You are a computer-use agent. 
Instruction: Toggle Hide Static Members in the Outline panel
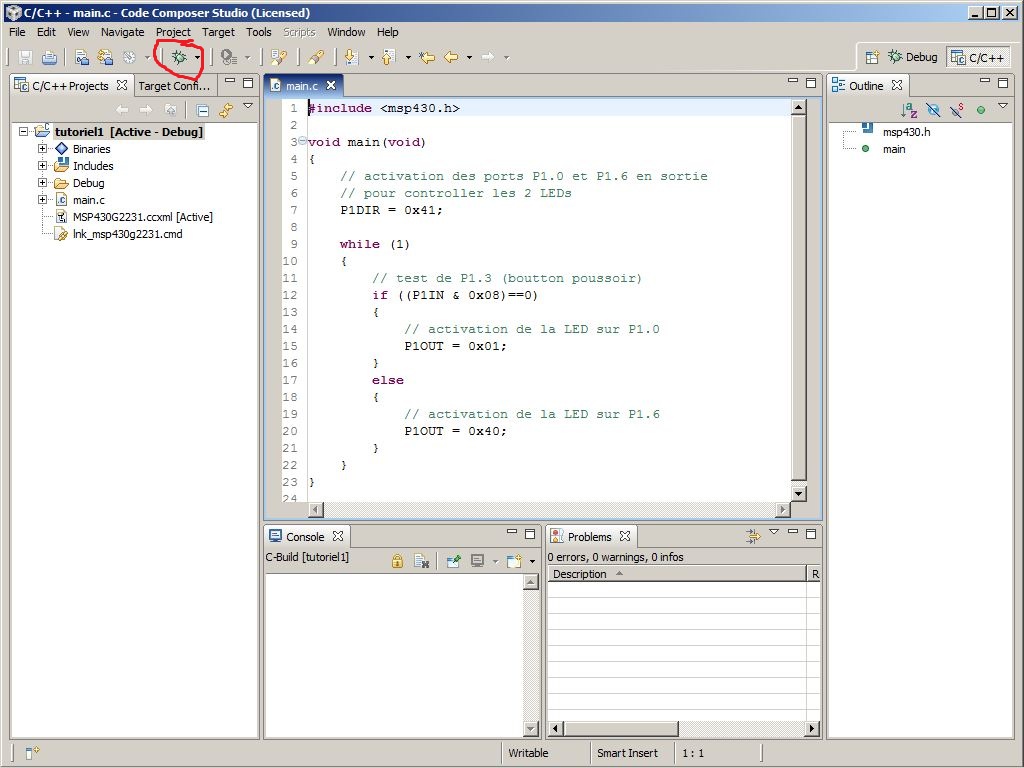pyautogui.click(x=957, y=110)
